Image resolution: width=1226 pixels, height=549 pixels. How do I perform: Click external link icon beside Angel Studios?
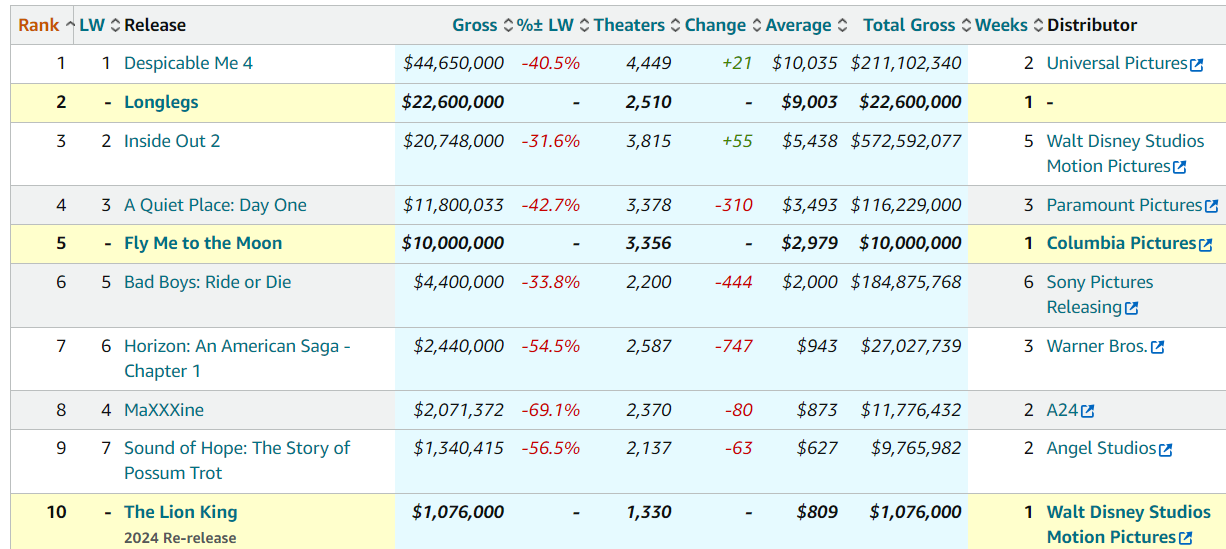click(x=1165, y=450)
